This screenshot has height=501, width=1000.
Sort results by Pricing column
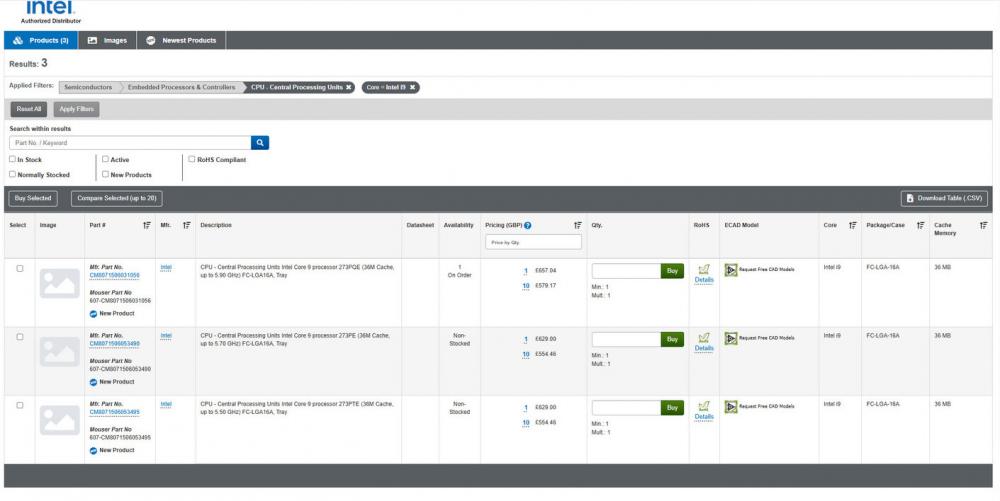[x=576, y=225]
